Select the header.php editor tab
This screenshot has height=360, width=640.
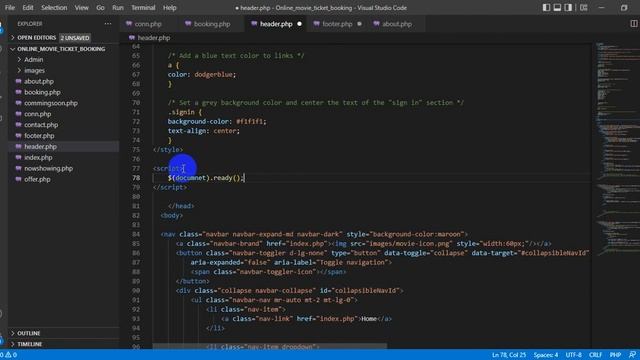pyautogui.click(x=276, y=24)
